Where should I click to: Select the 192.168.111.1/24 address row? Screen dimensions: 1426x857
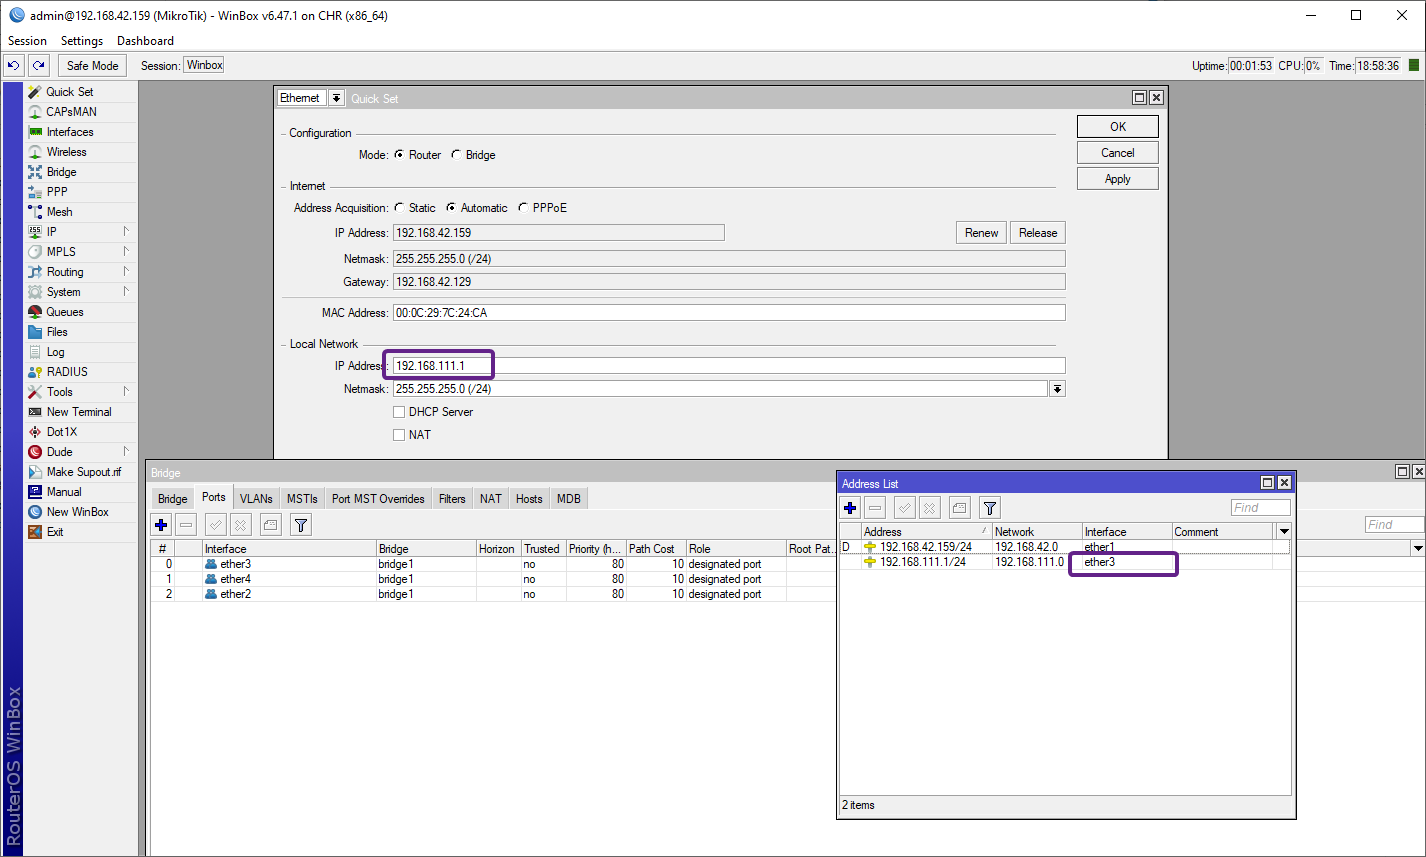tap(1065, 562)
